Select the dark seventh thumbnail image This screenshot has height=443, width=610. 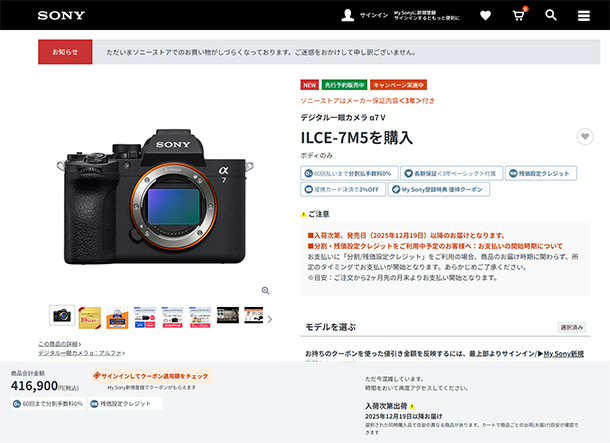point(228,315)
